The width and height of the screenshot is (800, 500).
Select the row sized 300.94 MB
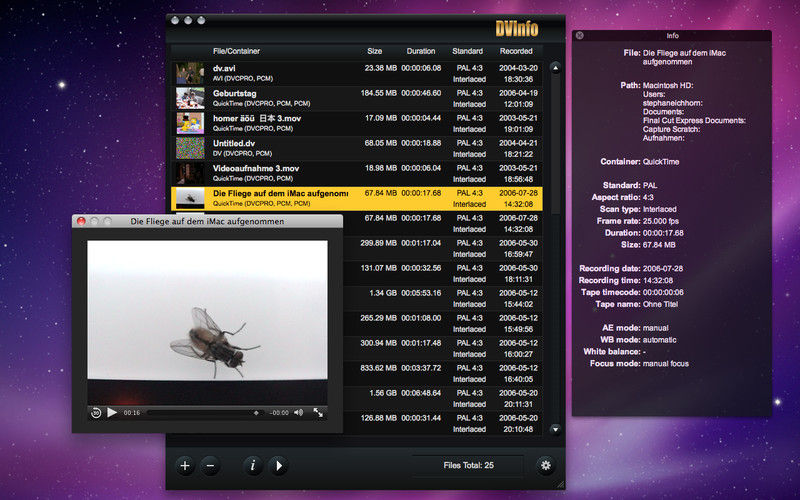[442, 348]
